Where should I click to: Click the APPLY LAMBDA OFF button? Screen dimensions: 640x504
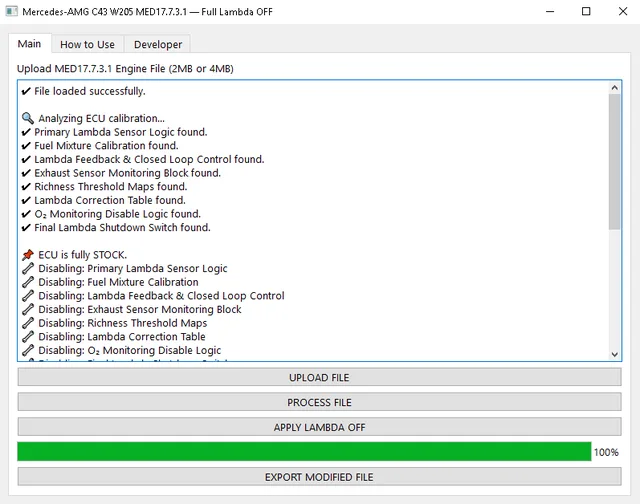click(319, 427)
